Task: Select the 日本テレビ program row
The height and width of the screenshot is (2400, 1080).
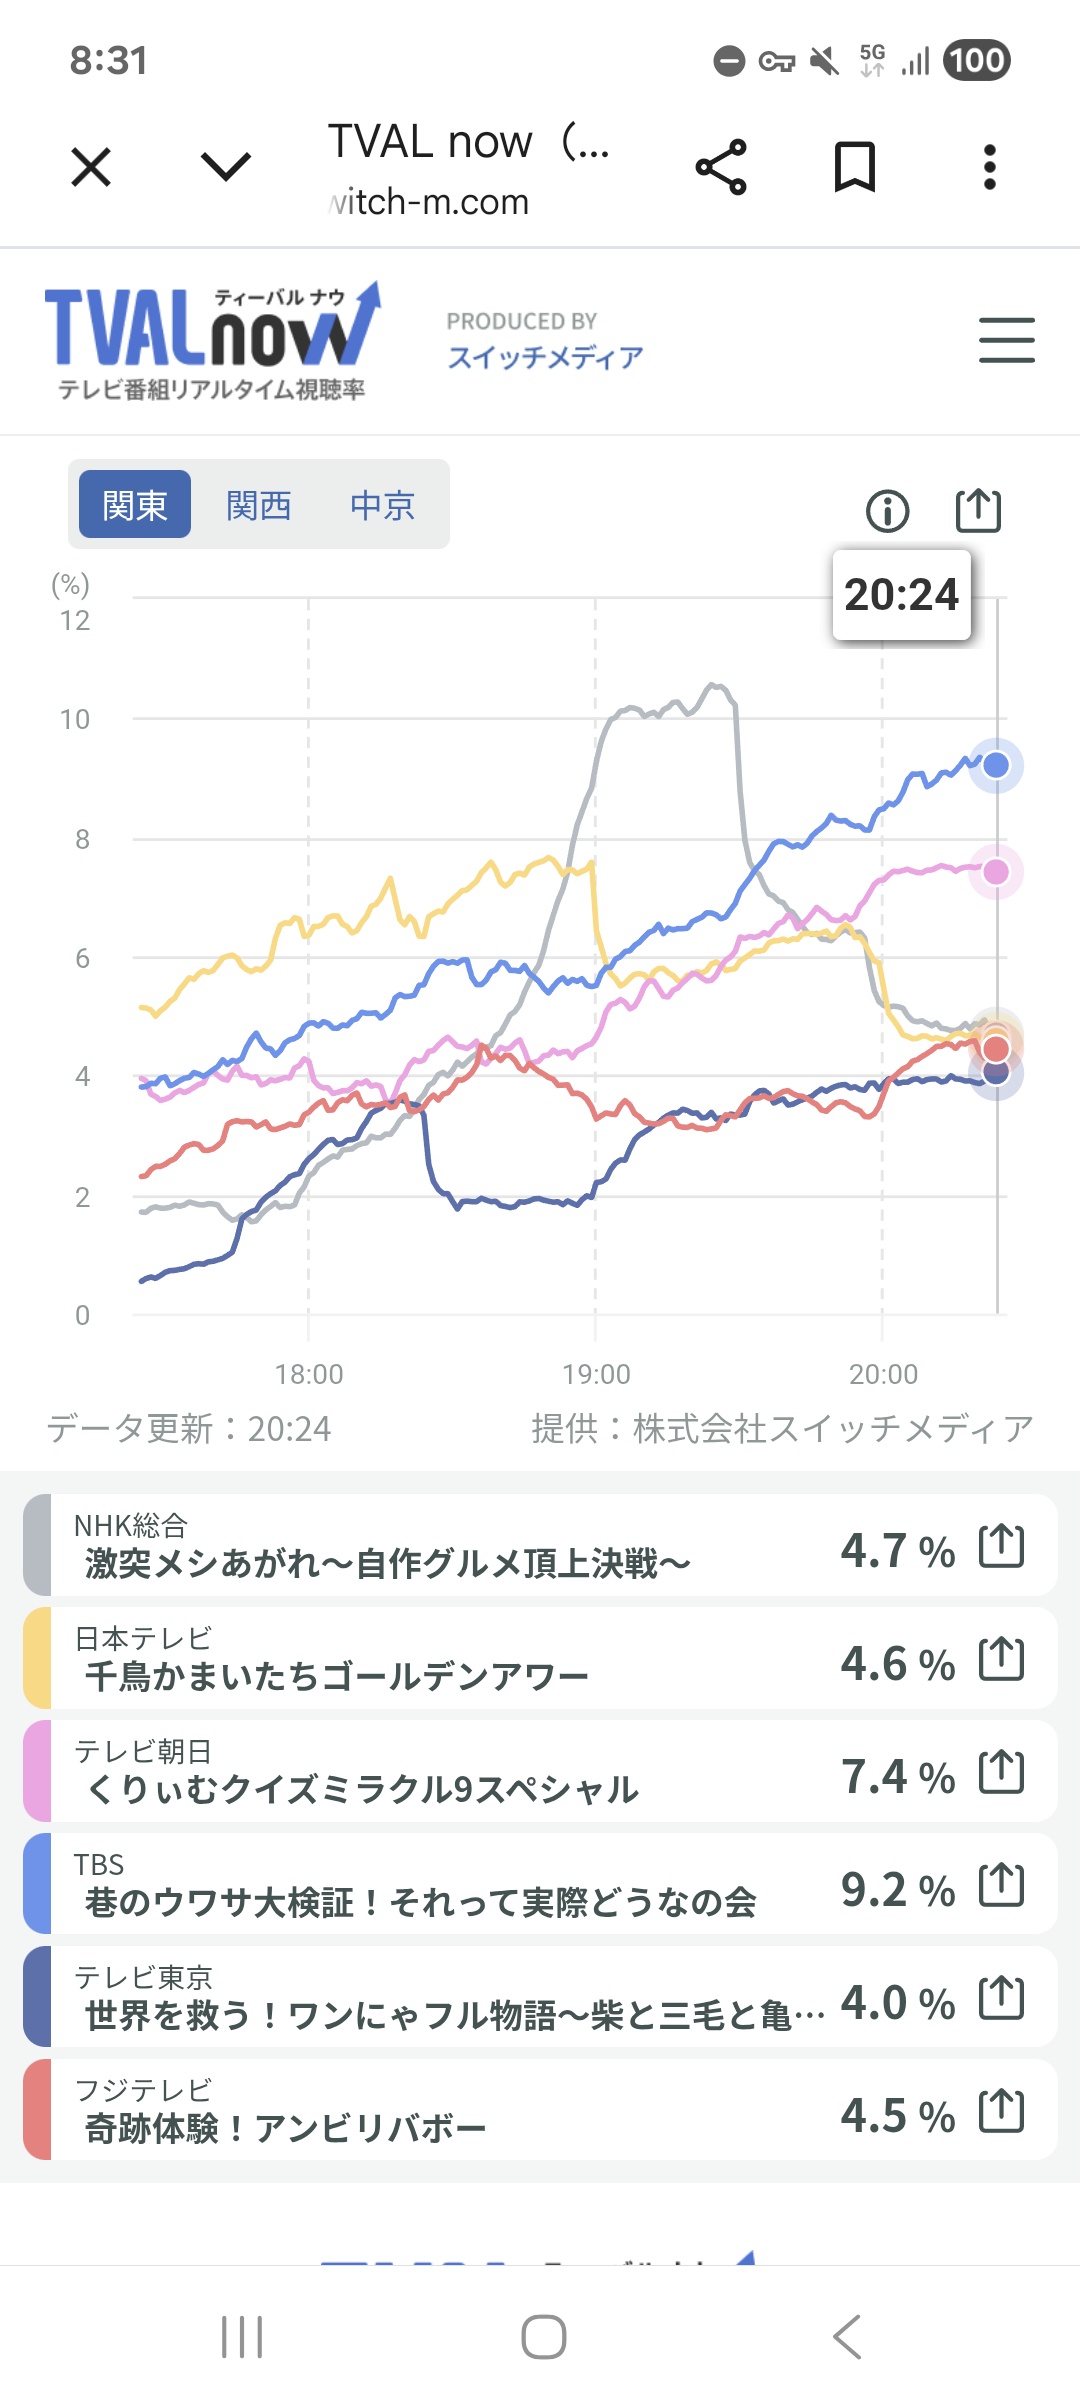Action: [450, 1659]
